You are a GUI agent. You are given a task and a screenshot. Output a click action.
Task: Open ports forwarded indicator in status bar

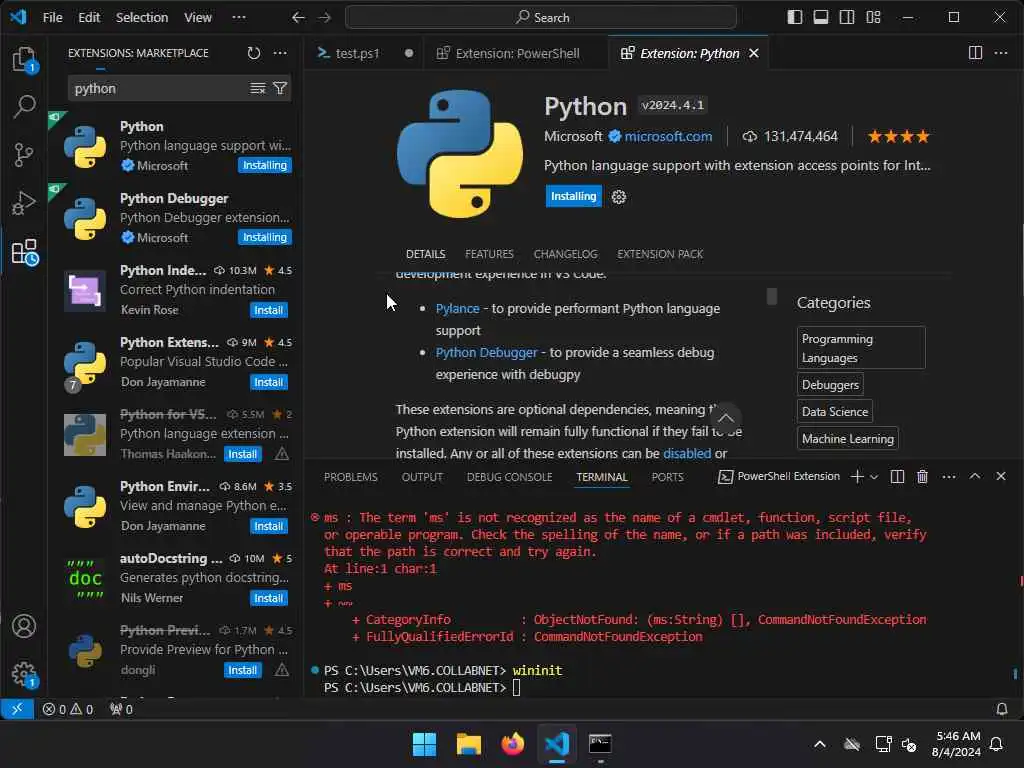tap(121, 709)
